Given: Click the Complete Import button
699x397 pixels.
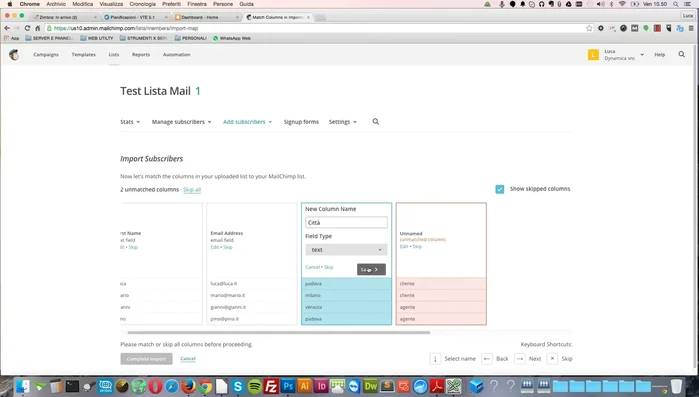Looking at the screenshot, I should click(146, 359).
